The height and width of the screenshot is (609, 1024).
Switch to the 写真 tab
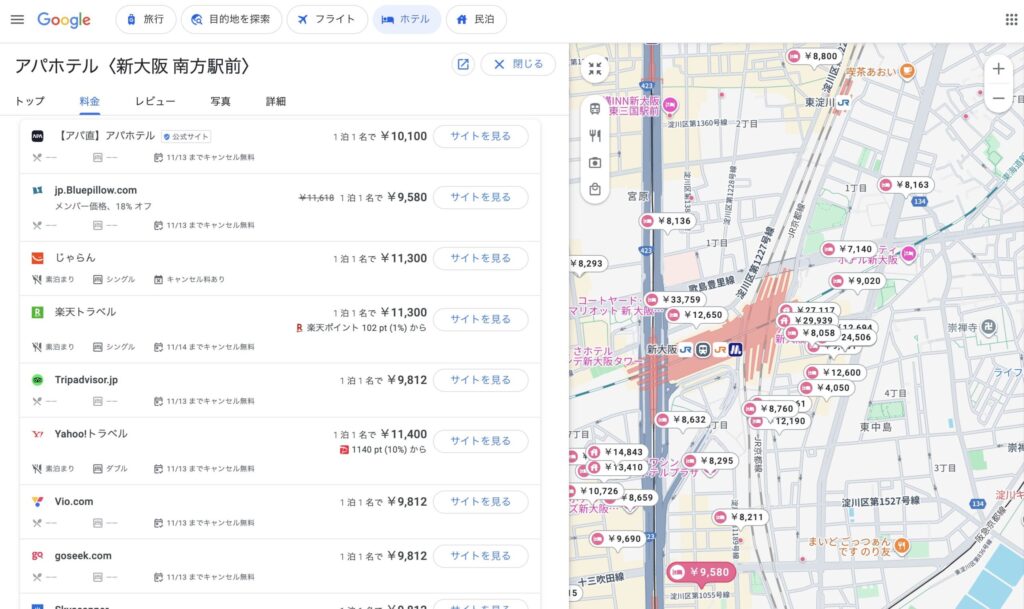[x=220, y=101]
